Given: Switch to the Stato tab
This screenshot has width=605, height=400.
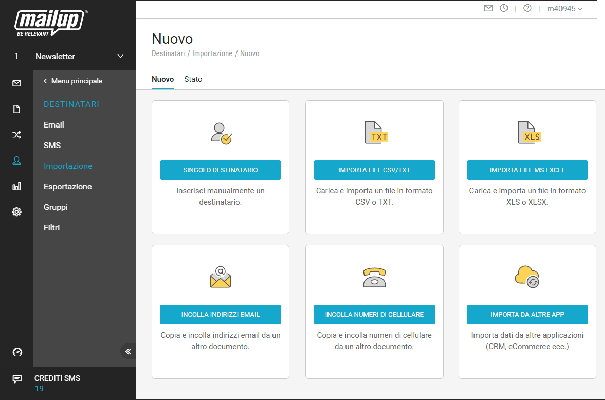Looking at the screenshot, I should [x=193, y=78].
